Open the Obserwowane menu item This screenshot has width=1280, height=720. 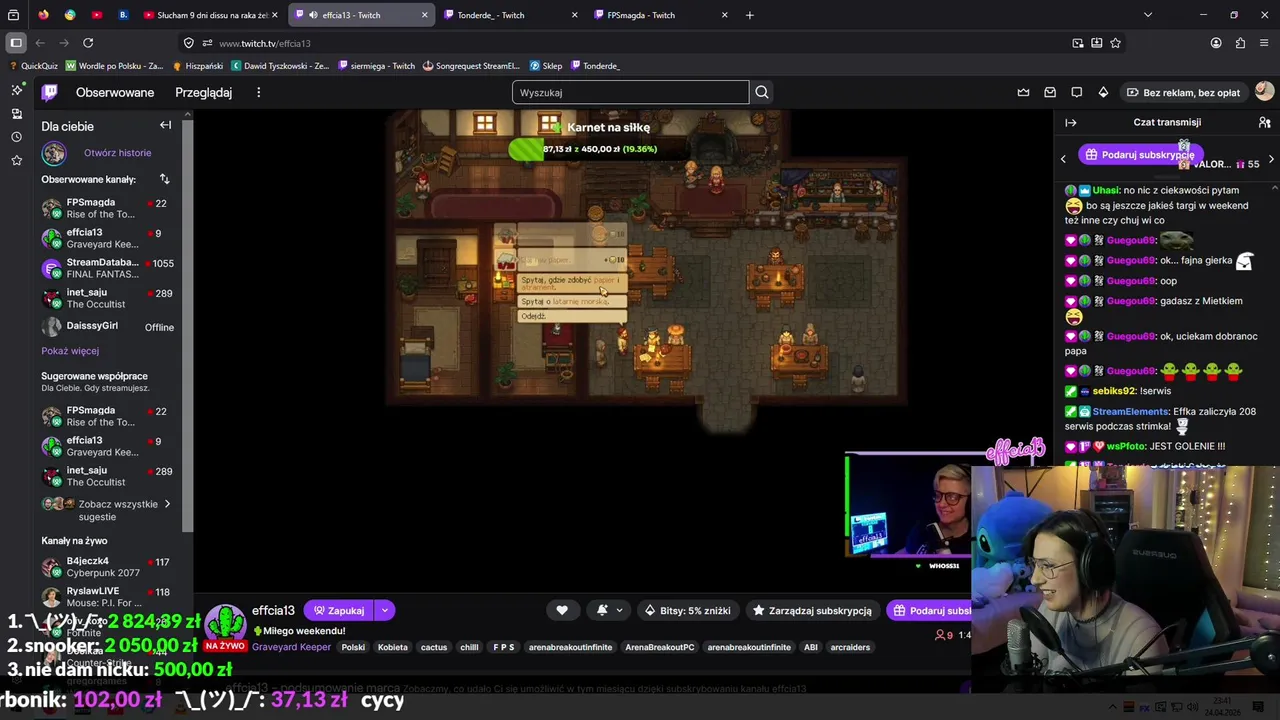pos(115,92)
